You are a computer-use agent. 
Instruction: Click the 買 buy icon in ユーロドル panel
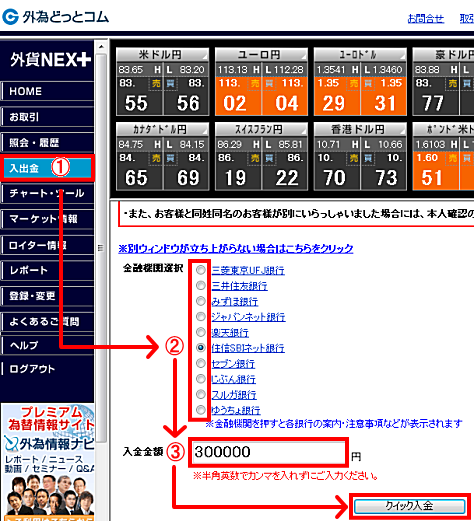pyautogui.click(x=368, y=83)
